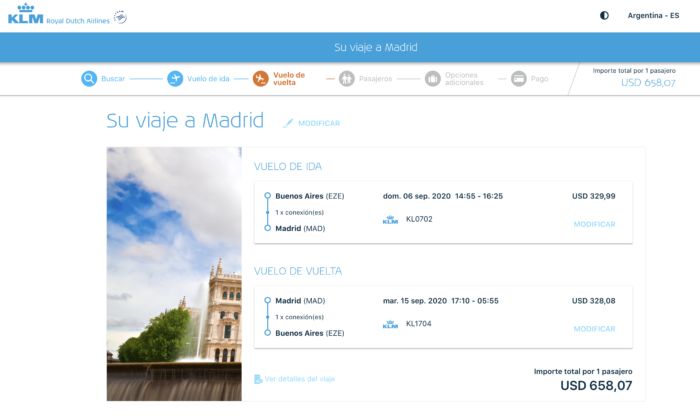This screenshot has width=700, height=417.
Task: Click the VUELO DE IDA section heading
Action: click(x=288, y=167)
